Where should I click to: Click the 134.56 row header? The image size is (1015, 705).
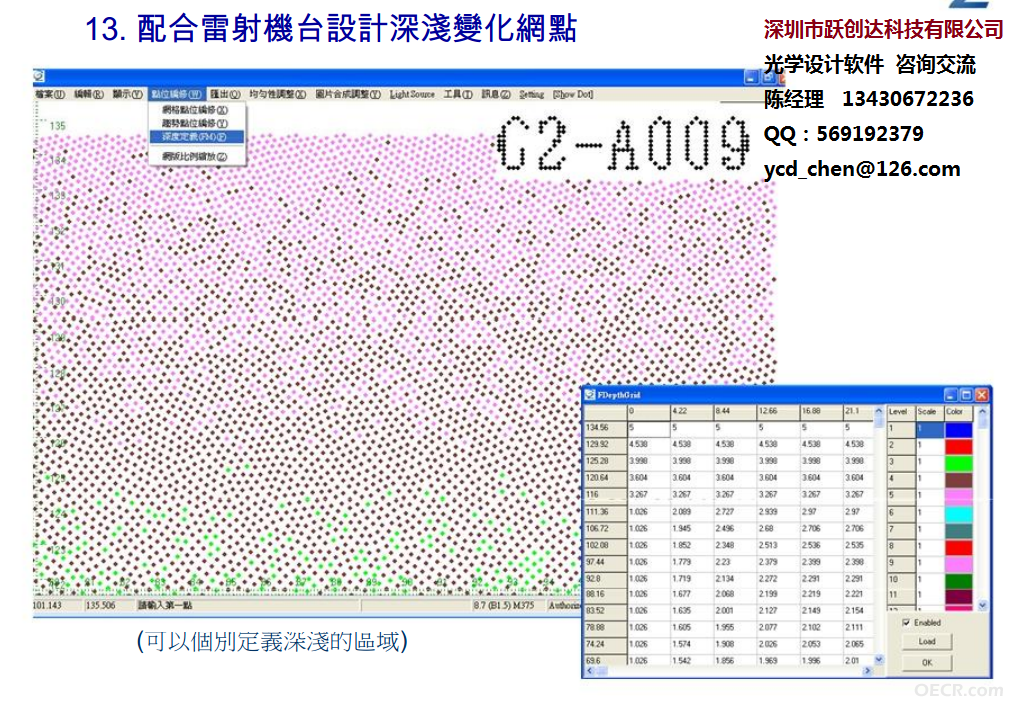[x=606, y=428]
